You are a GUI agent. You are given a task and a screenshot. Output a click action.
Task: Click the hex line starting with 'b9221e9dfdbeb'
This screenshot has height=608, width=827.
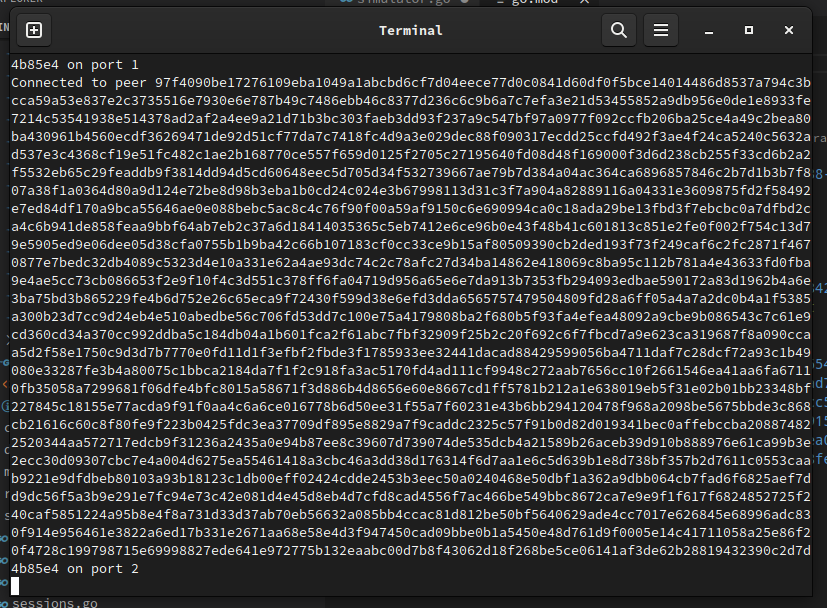click(x=411, y=479)
